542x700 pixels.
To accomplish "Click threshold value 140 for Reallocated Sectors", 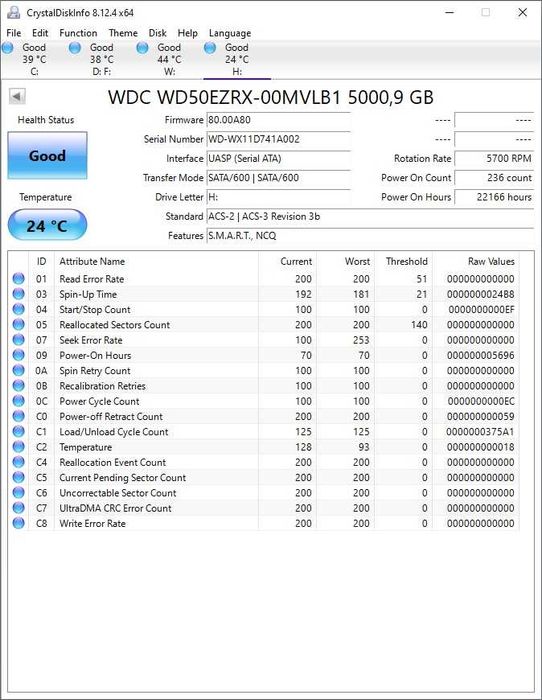I will [419, 325].
